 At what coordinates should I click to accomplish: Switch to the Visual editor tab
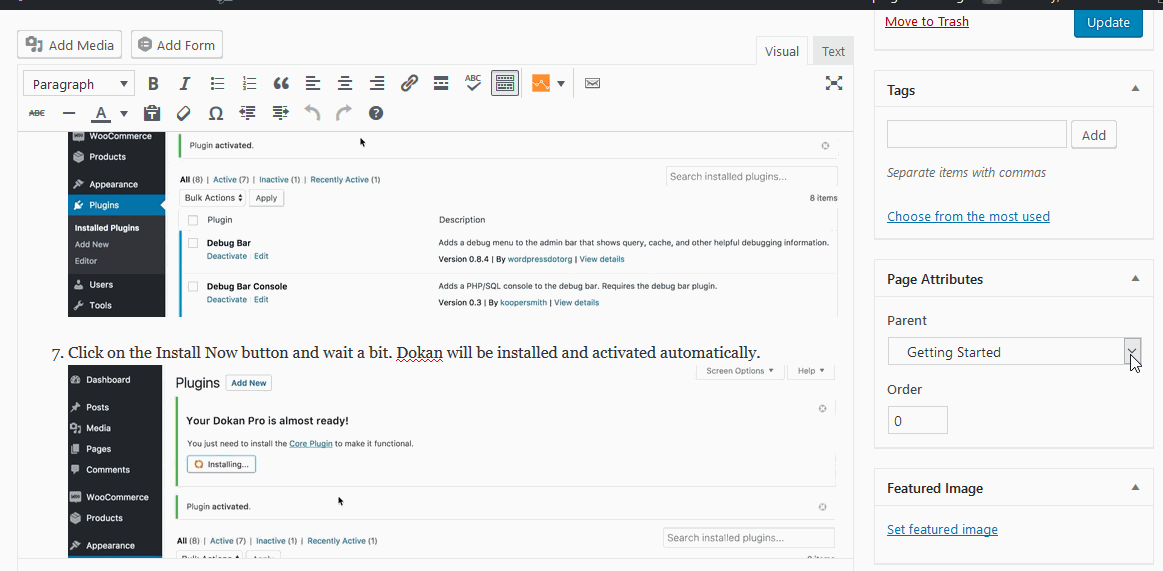coord(782,51)
